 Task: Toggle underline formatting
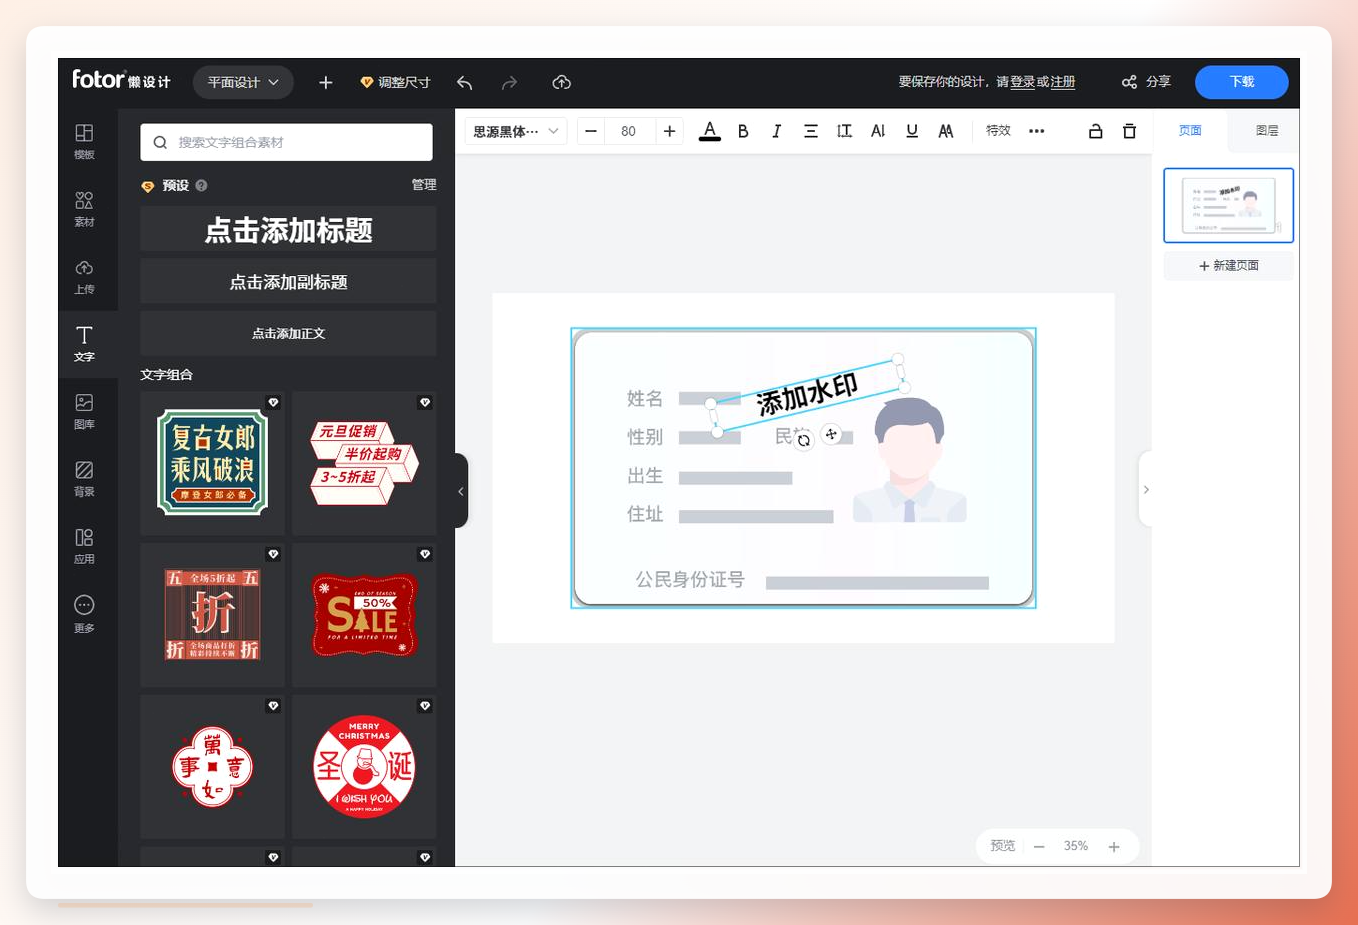(x=912, y=131)
